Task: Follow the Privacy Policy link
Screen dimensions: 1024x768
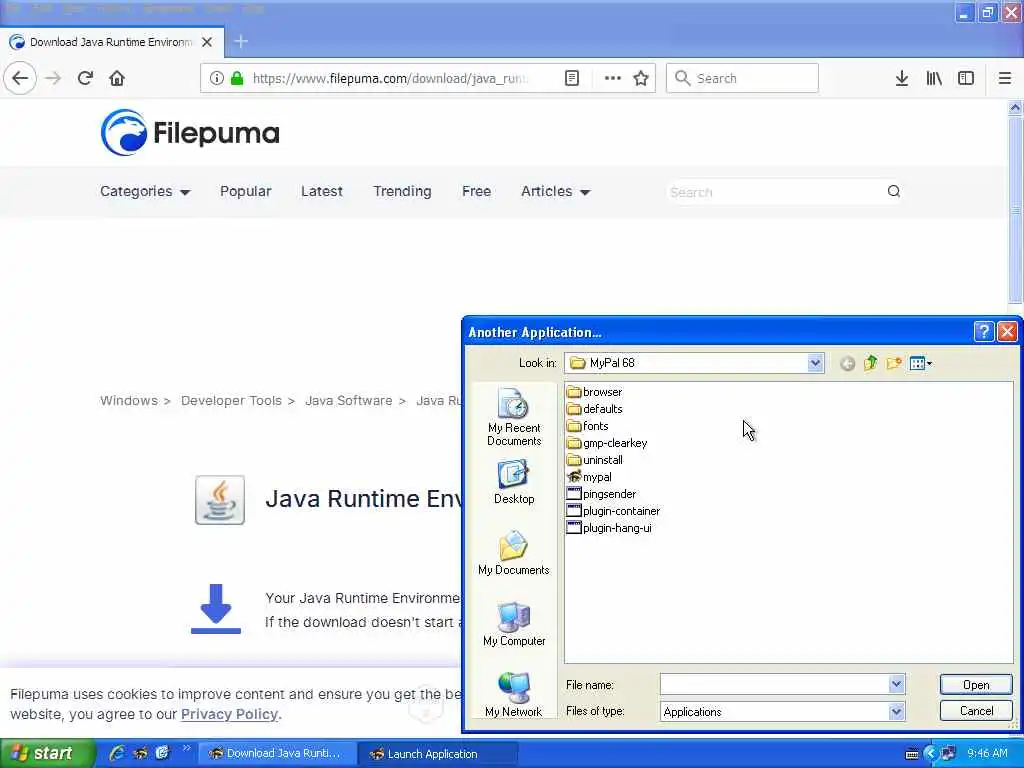Action: (x=229, y=714)
